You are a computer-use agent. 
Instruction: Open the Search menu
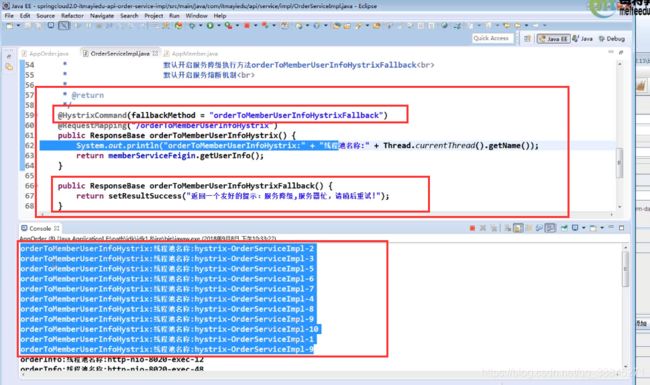(129, 16)
